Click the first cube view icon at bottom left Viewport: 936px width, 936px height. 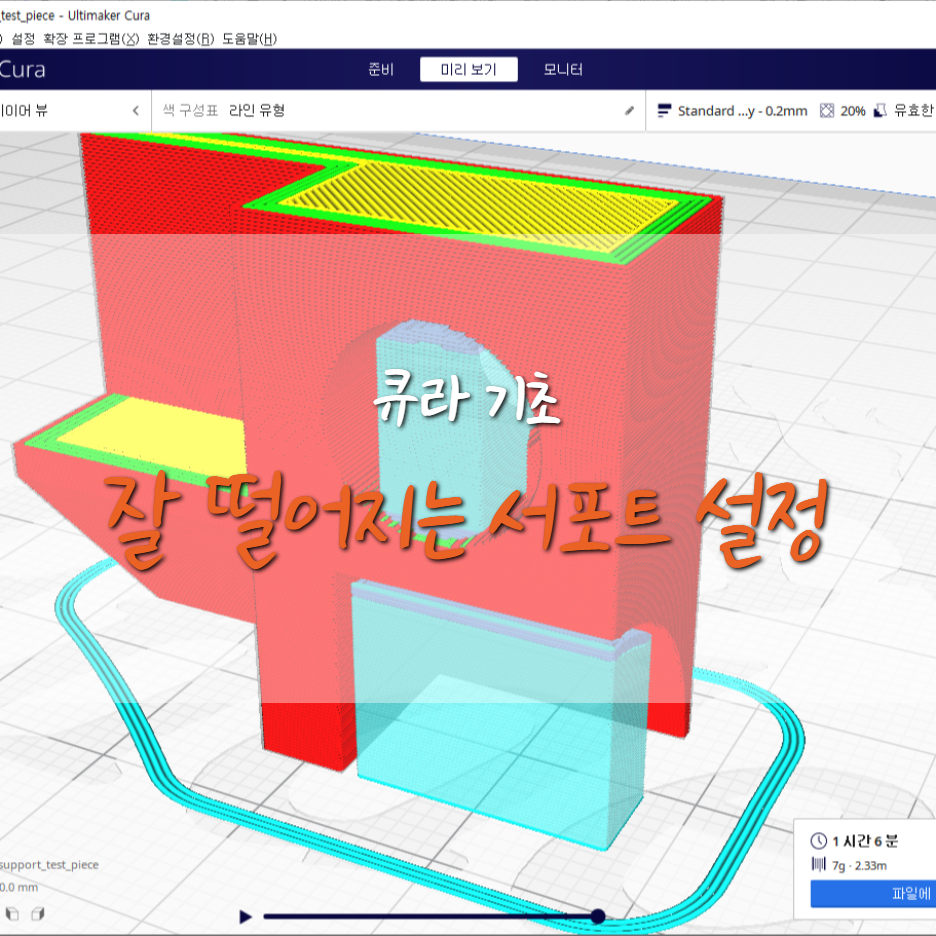12,914
